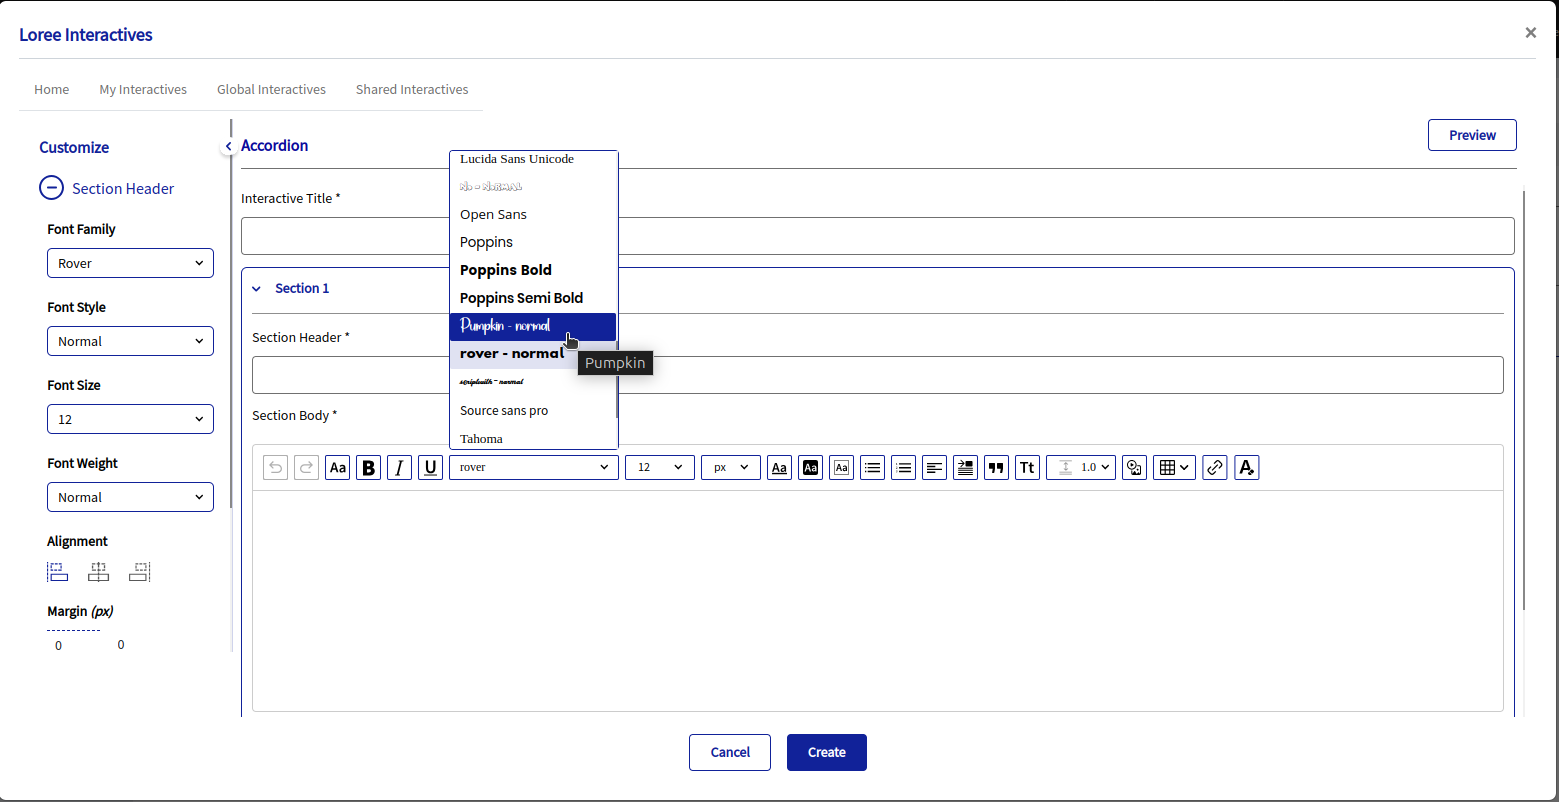Click the outlined Aa border color tool
Viewport: 1559px width, 802px height.
(x=842, y=467)
